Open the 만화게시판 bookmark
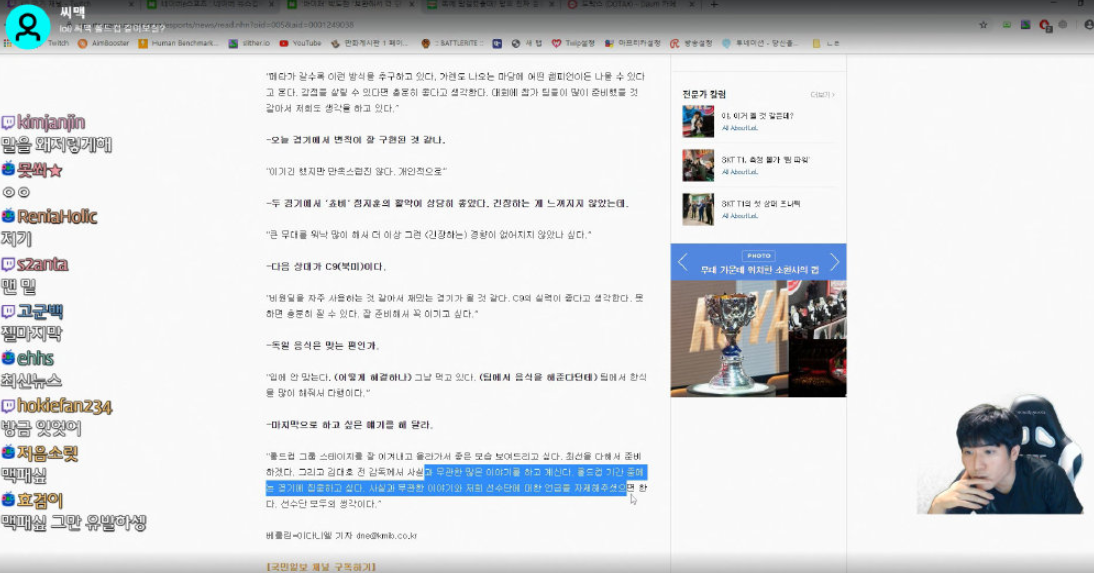This screenshot has height=573, width=1094. coord(370,43)
